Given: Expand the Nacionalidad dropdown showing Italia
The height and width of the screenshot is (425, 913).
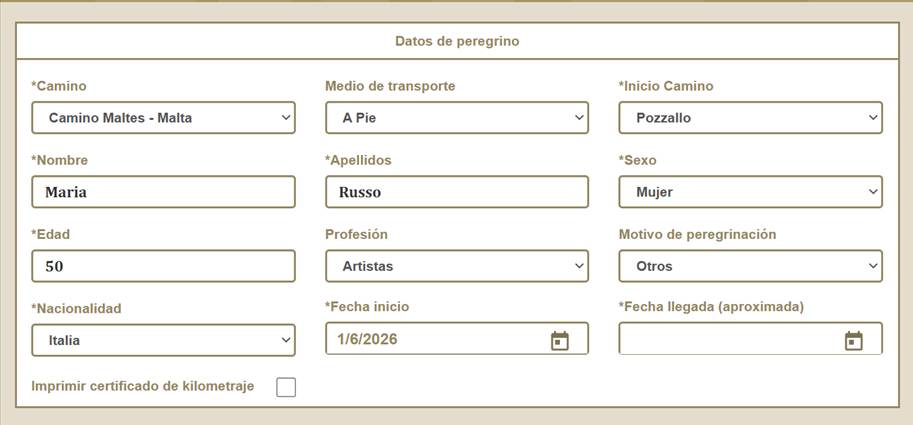Looking at the screenshot, I should (x=164, y=340).
